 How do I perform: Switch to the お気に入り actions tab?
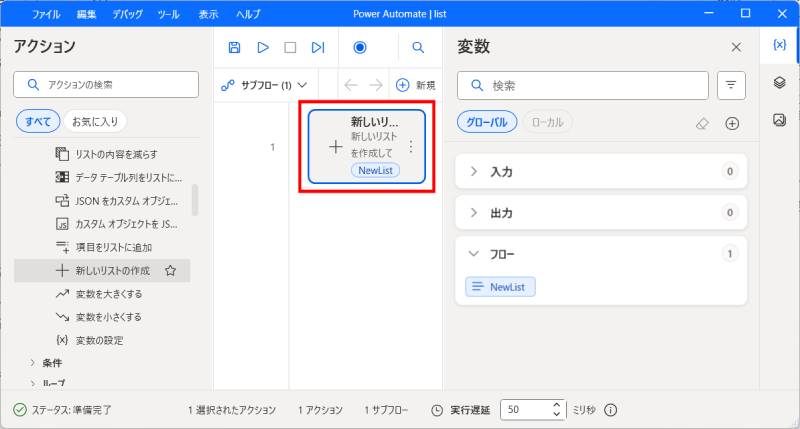click(x=95, y=121)
